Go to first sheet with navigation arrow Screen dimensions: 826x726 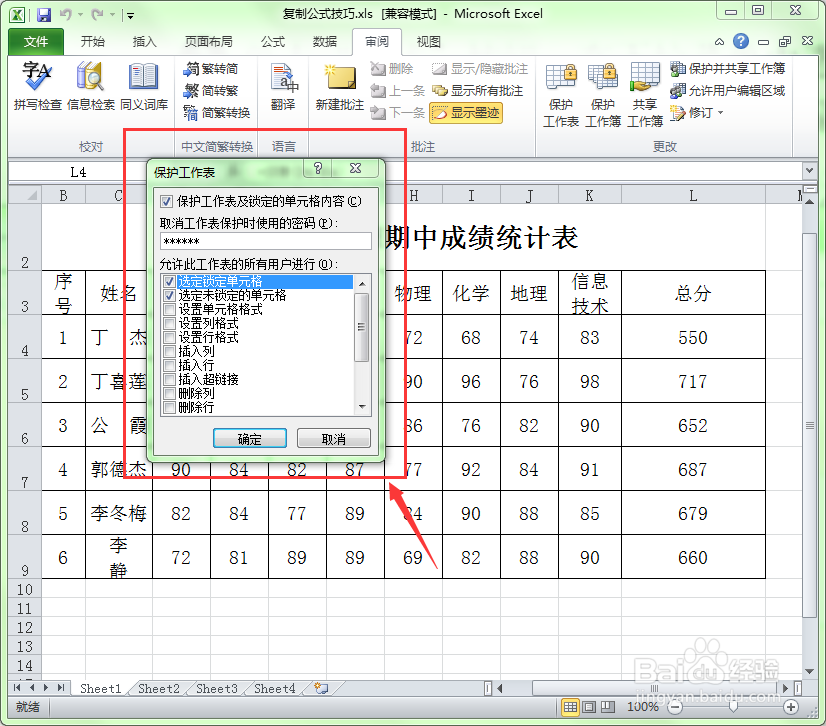click(17, 688)
